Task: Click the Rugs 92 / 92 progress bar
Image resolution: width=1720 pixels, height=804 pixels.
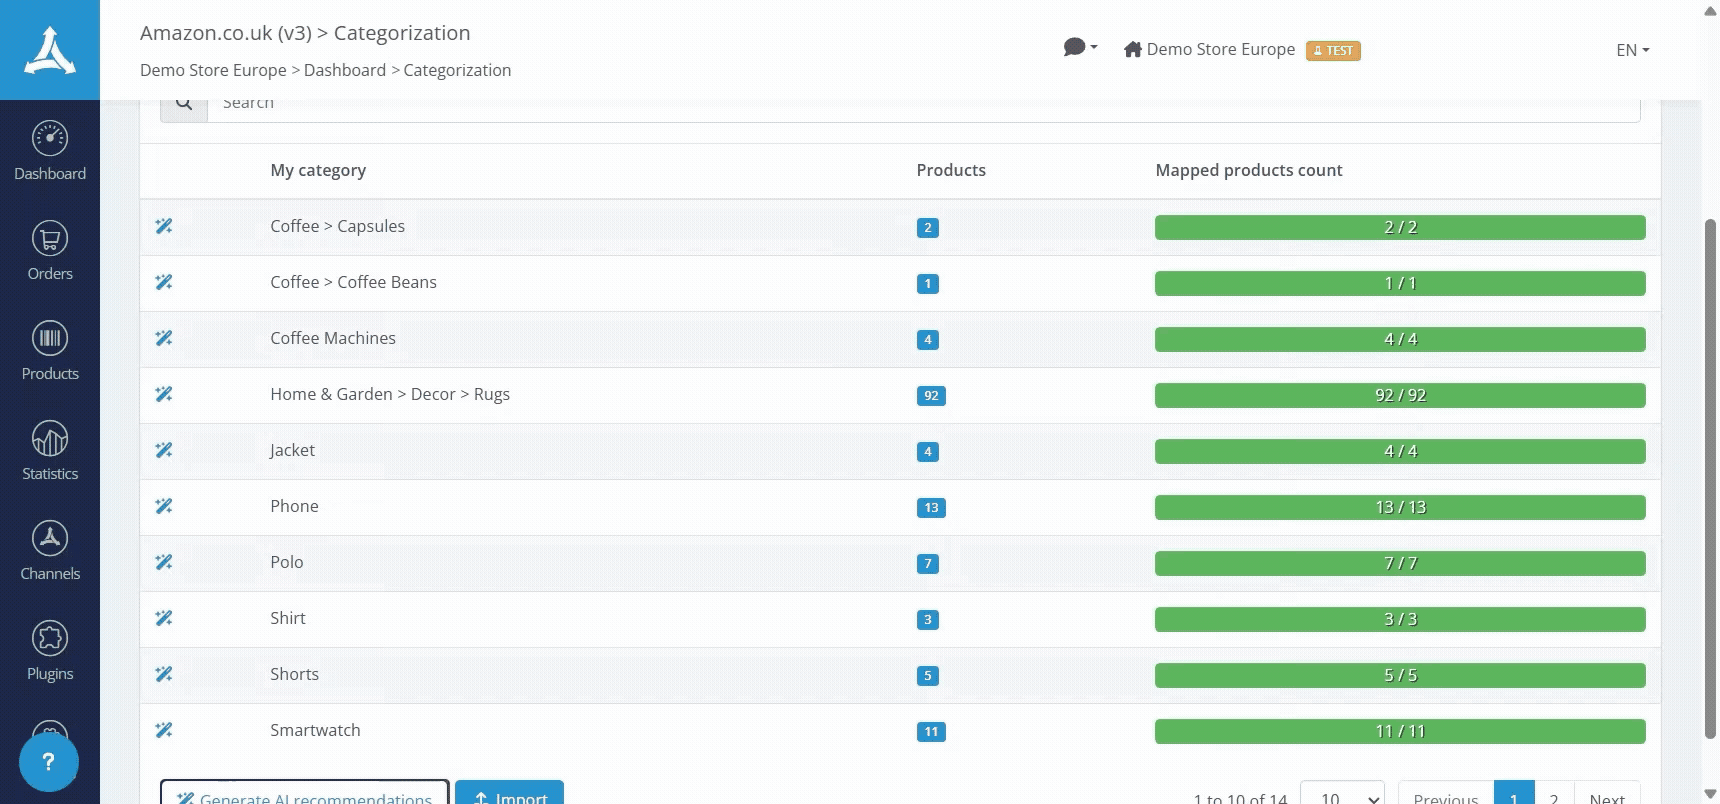Action: pos(1400,395)
